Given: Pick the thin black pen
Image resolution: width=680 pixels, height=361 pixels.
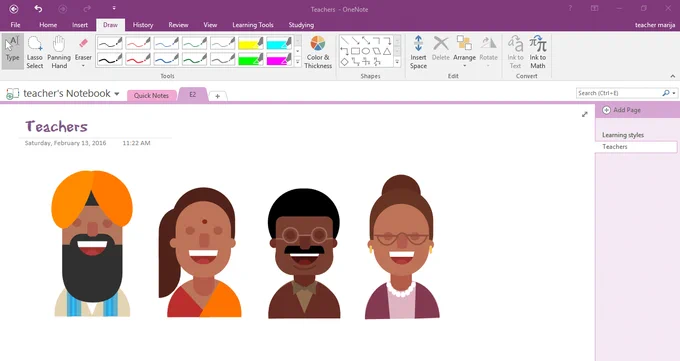Looking at the screenshot, I should tap(110, 43).
